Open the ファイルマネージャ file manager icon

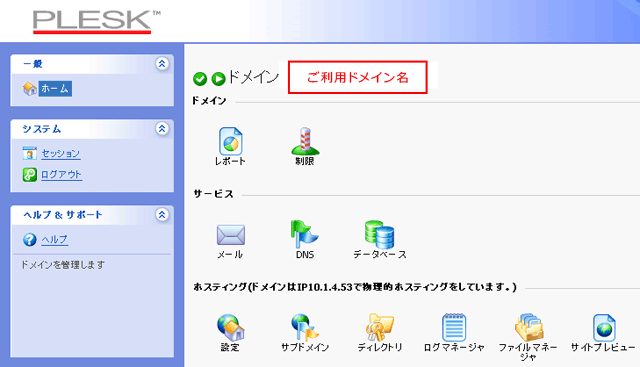point(529,327)
